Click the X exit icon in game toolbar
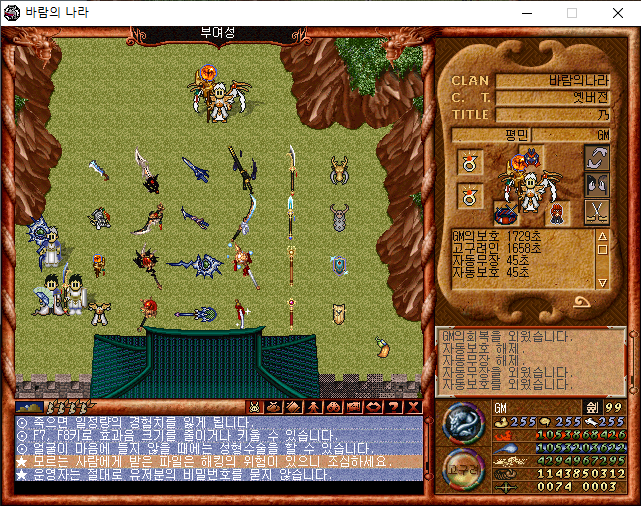This screenshot has width=641, height=506. pos(413,407)
